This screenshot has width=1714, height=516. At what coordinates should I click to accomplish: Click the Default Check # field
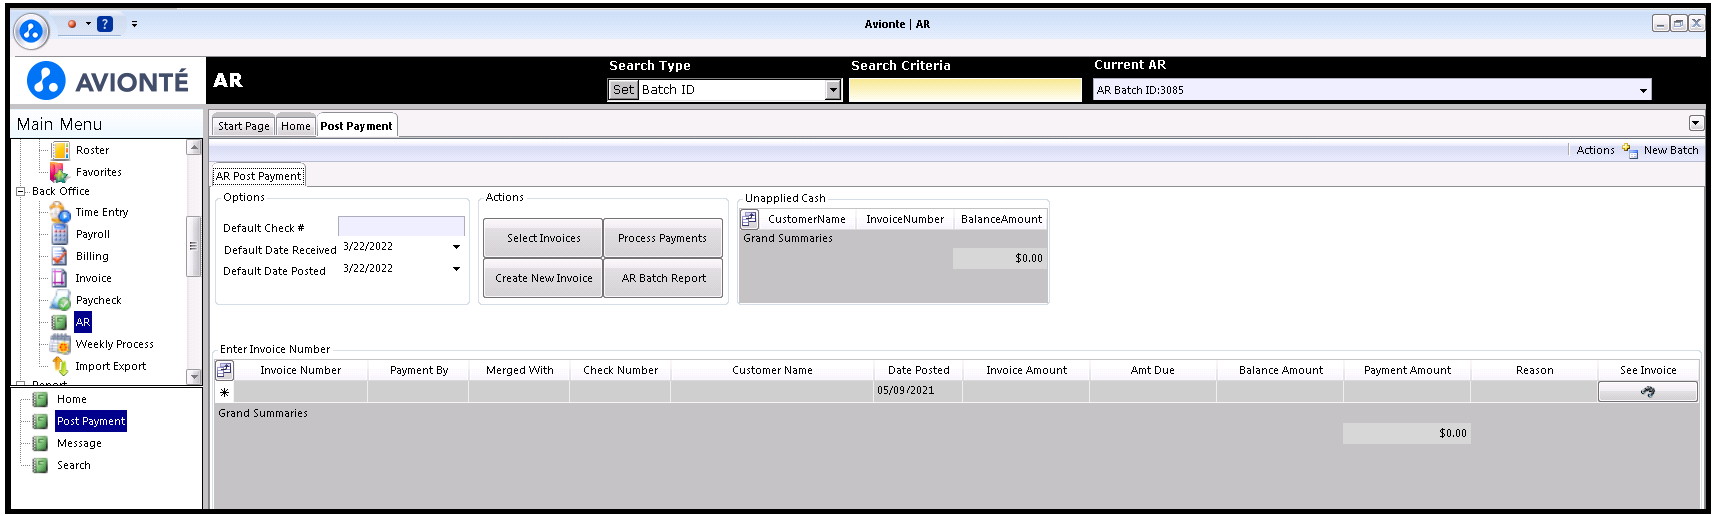click(x=401, y=227)
